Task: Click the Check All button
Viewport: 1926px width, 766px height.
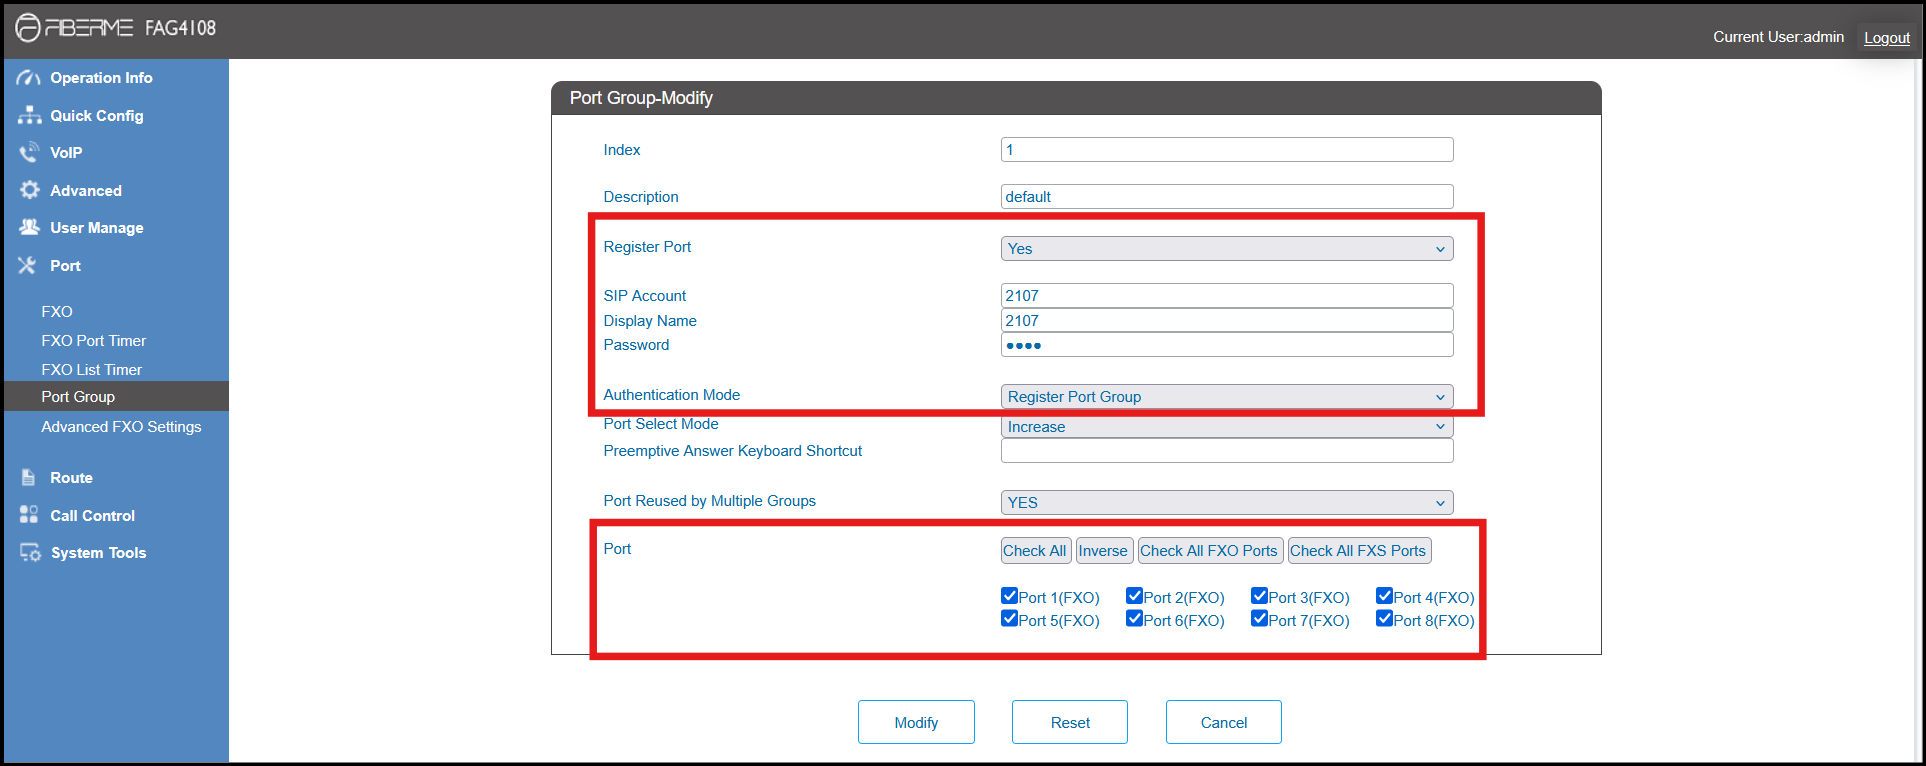Action: 1036,551
